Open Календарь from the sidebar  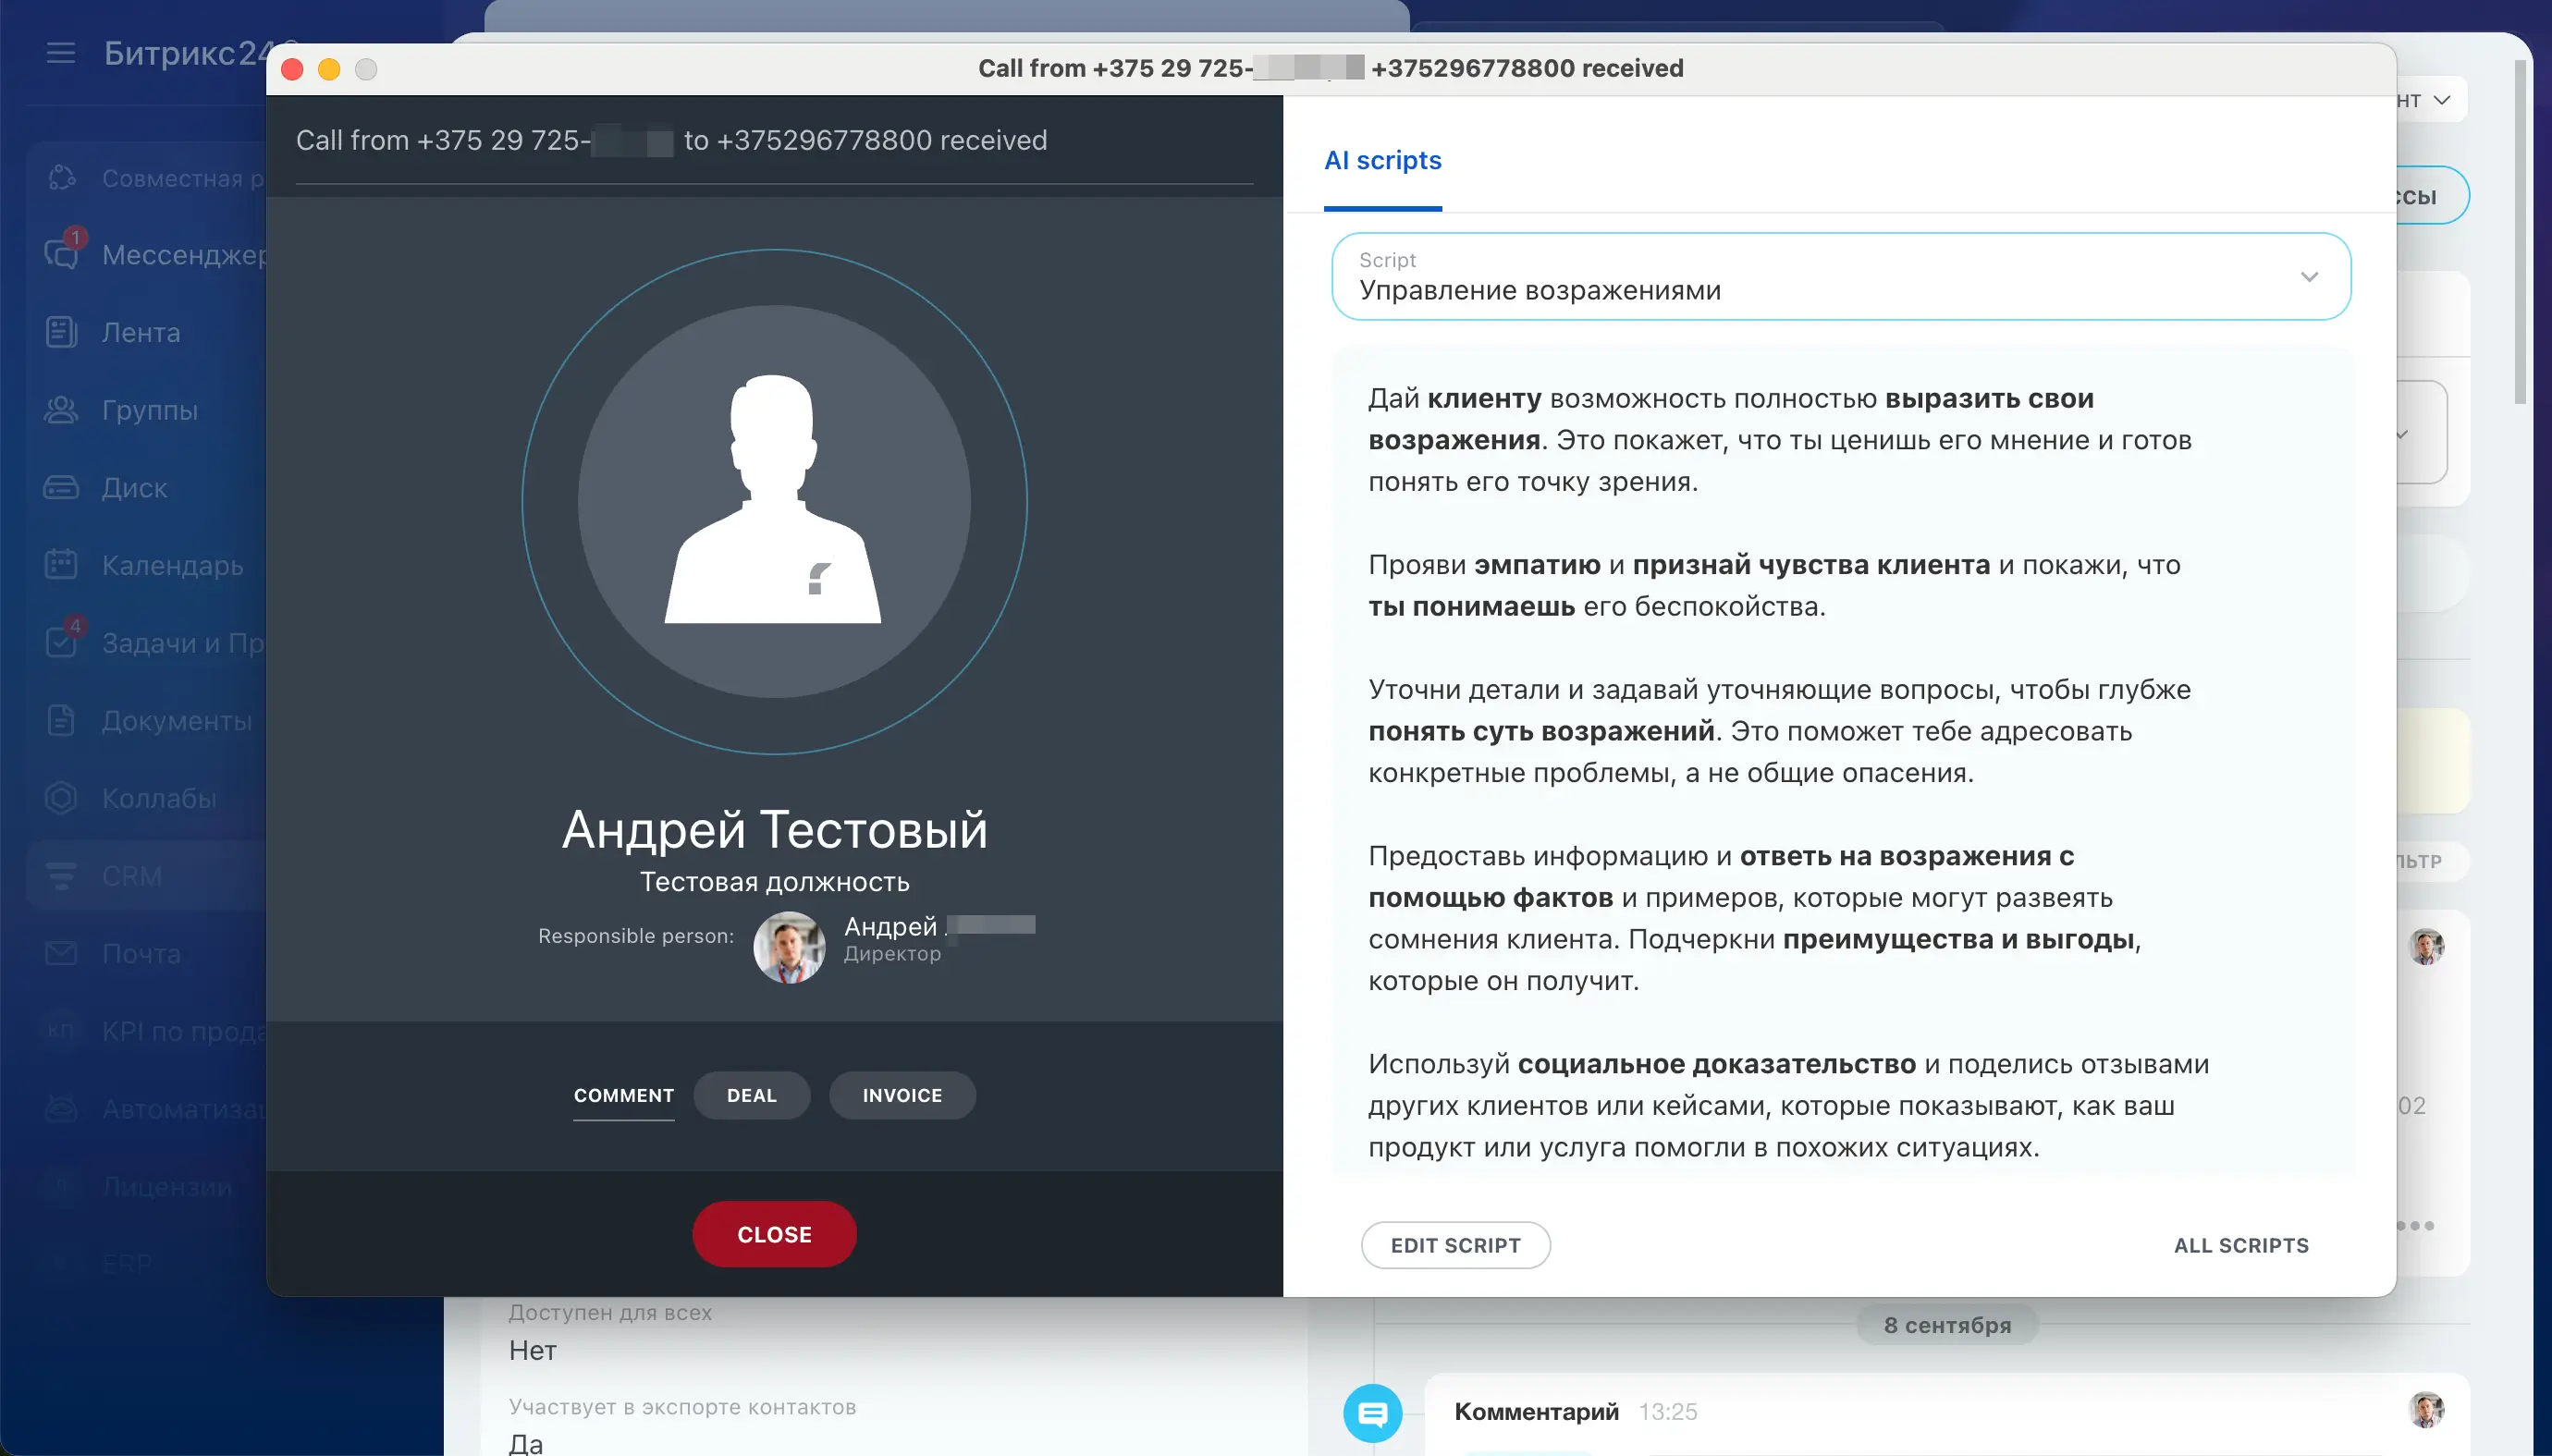tap(171, 565)
